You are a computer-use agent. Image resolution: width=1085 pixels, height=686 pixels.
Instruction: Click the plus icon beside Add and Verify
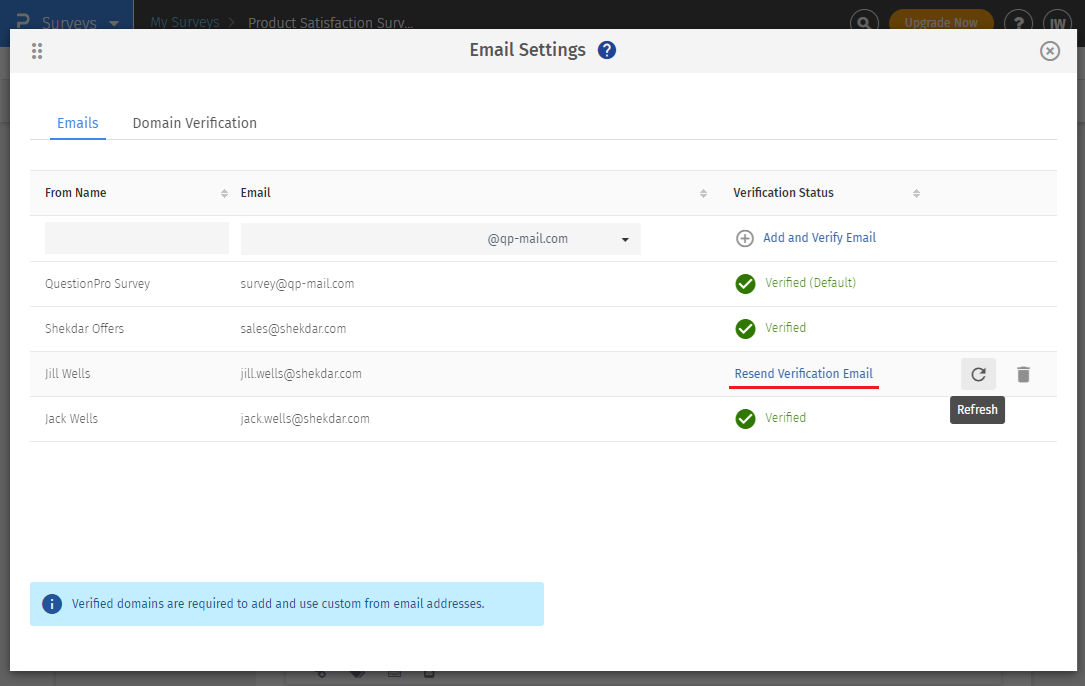click(x=745, y=238)
